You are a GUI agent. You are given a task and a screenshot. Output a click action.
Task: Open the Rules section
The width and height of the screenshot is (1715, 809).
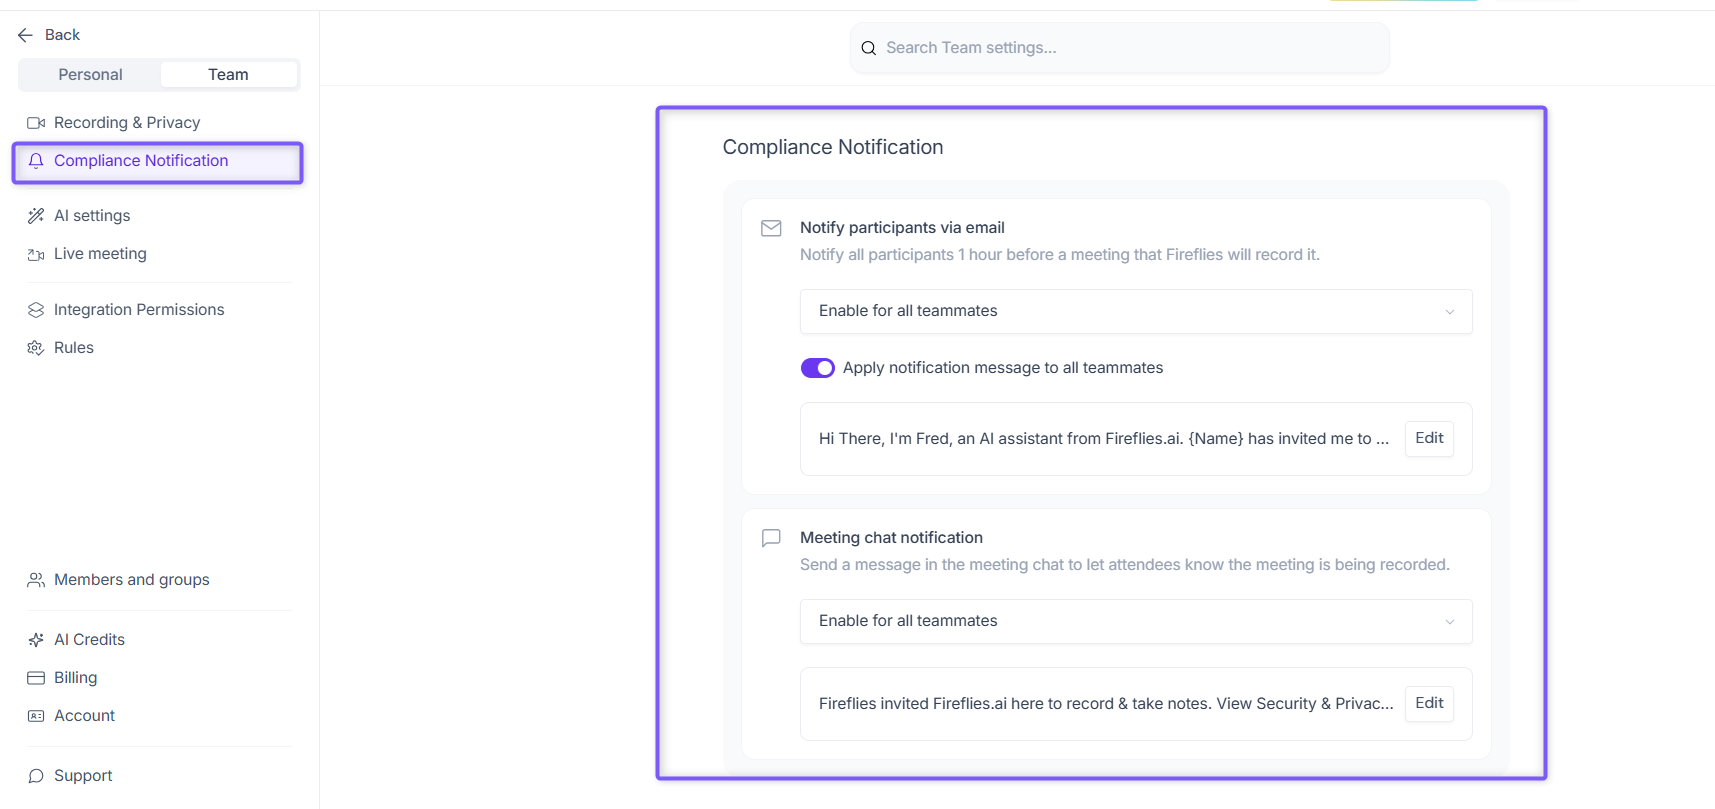74,348
